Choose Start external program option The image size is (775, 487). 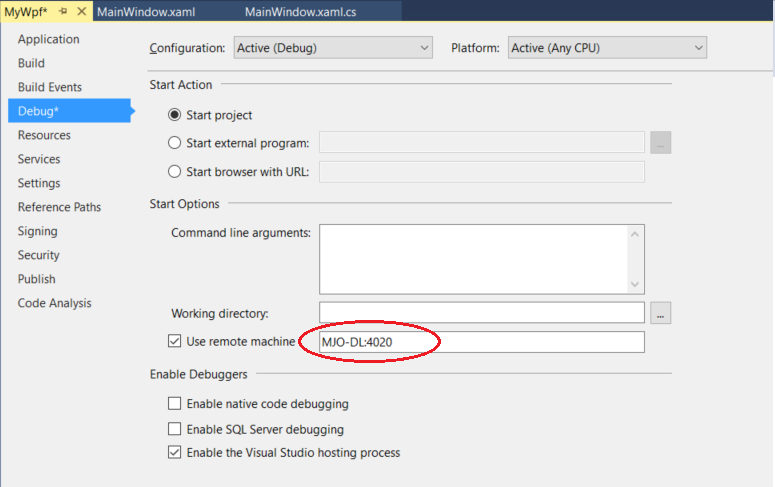(x=175, y=143)
